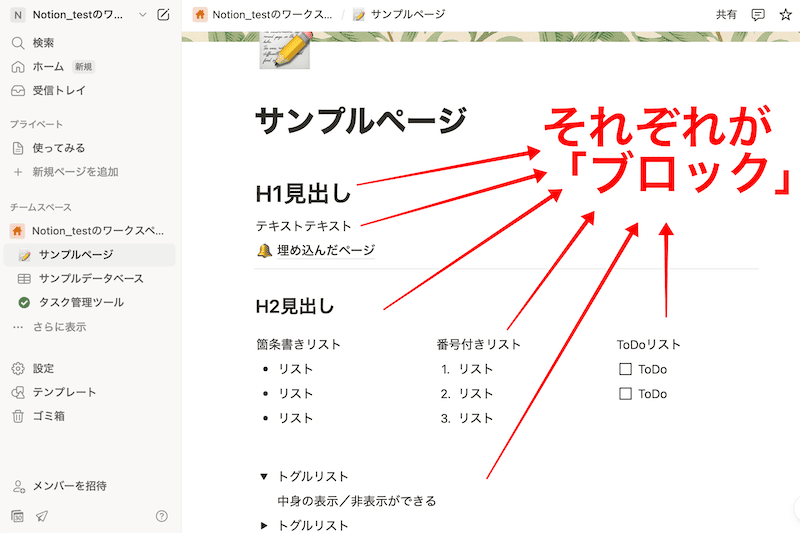Click 検索 search in the sidebar
800x533 pixels.
[43, 43]
